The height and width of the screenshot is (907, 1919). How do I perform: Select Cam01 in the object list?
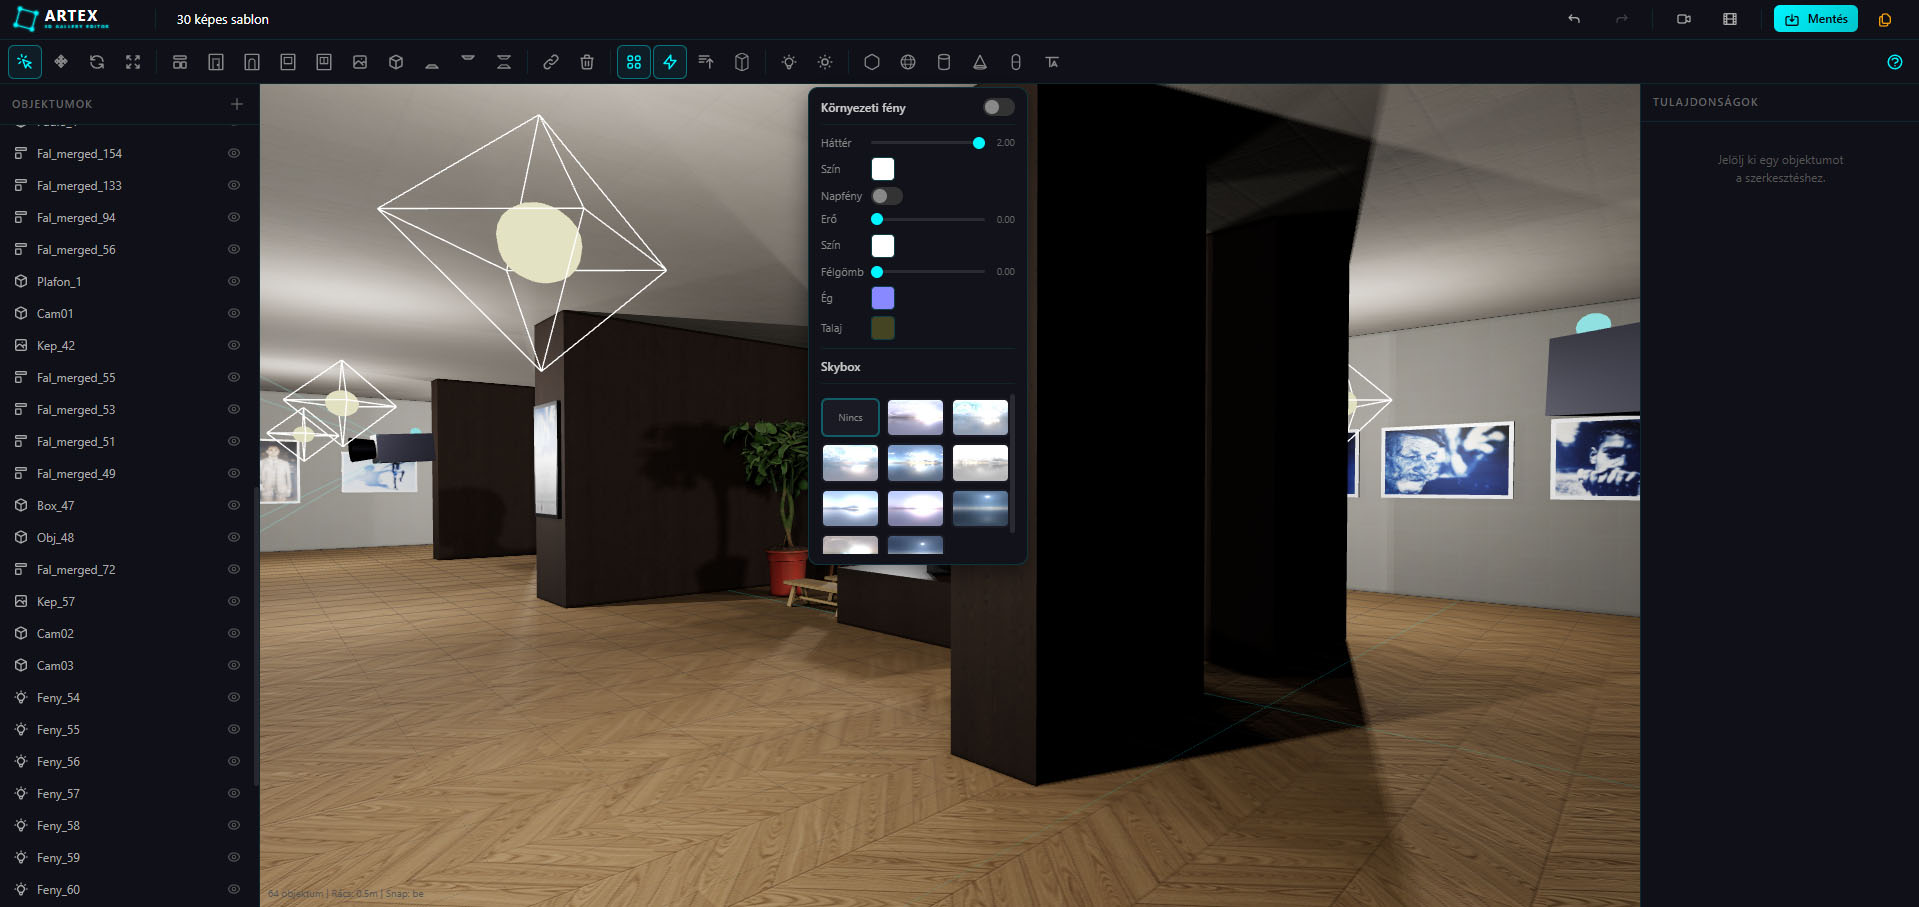(x=55, y=314)
